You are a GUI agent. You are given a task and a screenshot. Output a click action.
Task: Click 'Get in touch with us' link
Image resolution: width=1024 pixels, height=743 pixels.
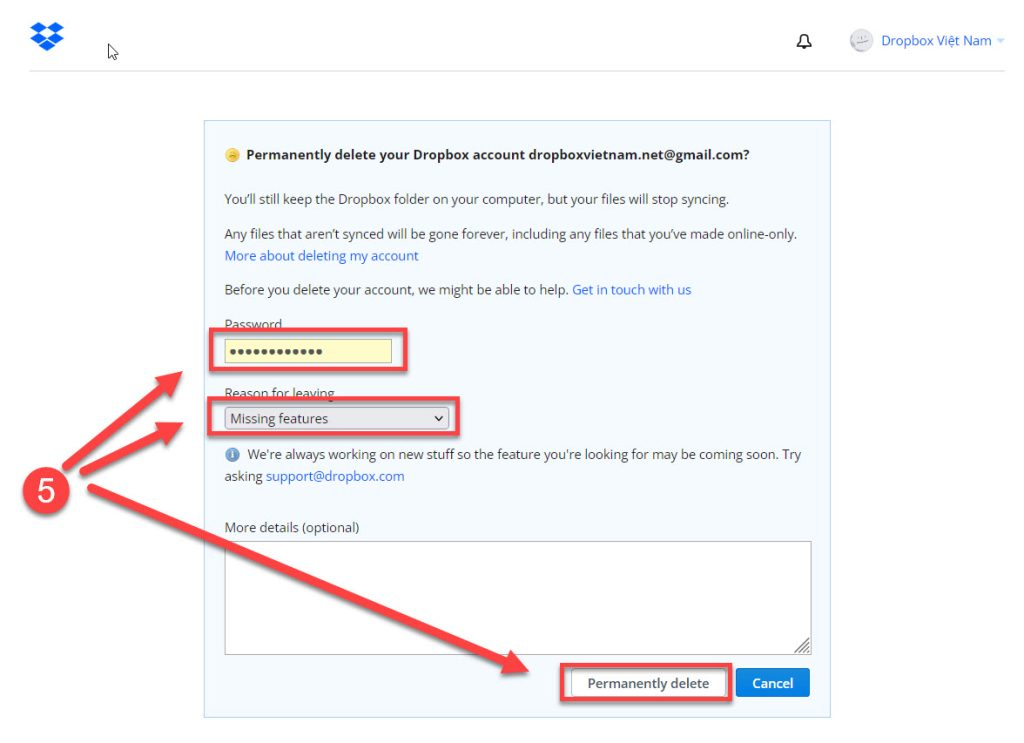[632, 290]
